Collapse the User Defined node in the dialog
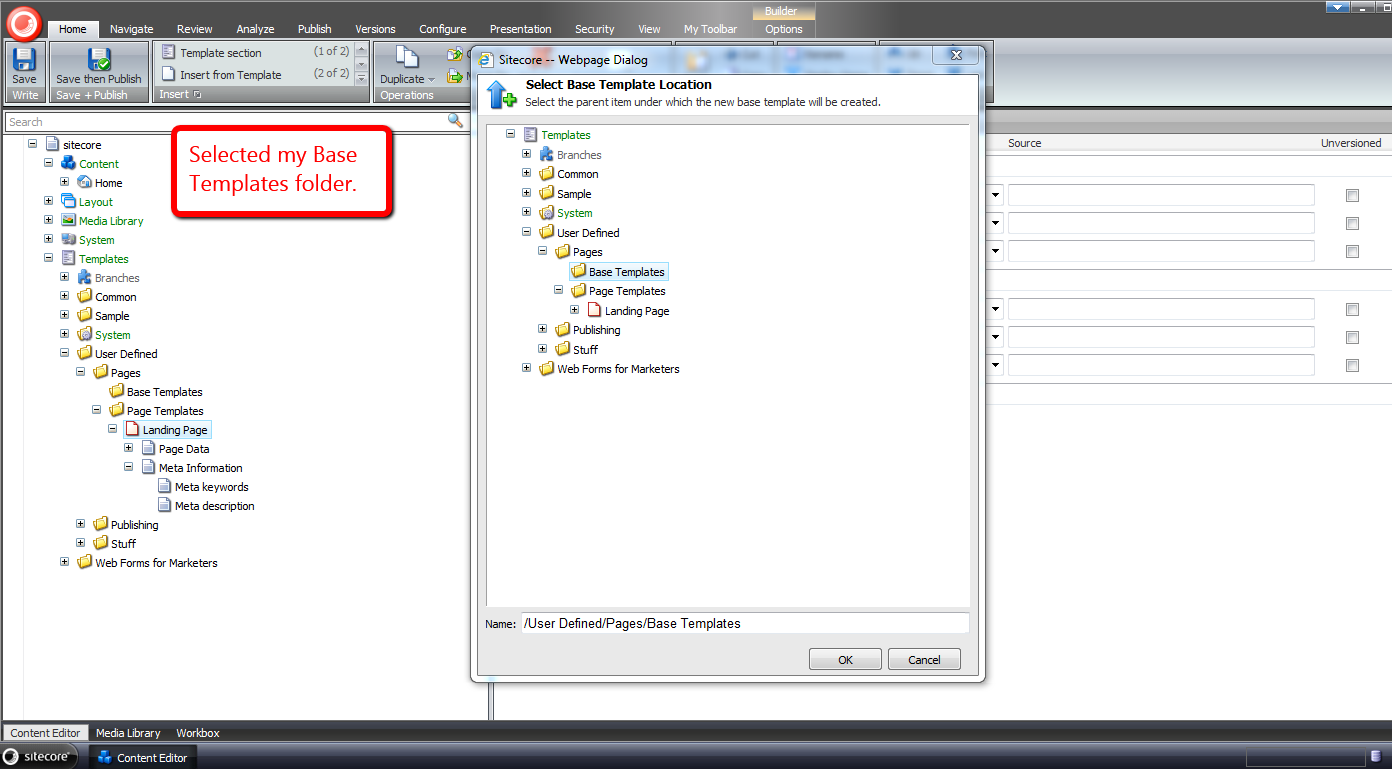The image size is (1392, 769). [x=527, y=232]
